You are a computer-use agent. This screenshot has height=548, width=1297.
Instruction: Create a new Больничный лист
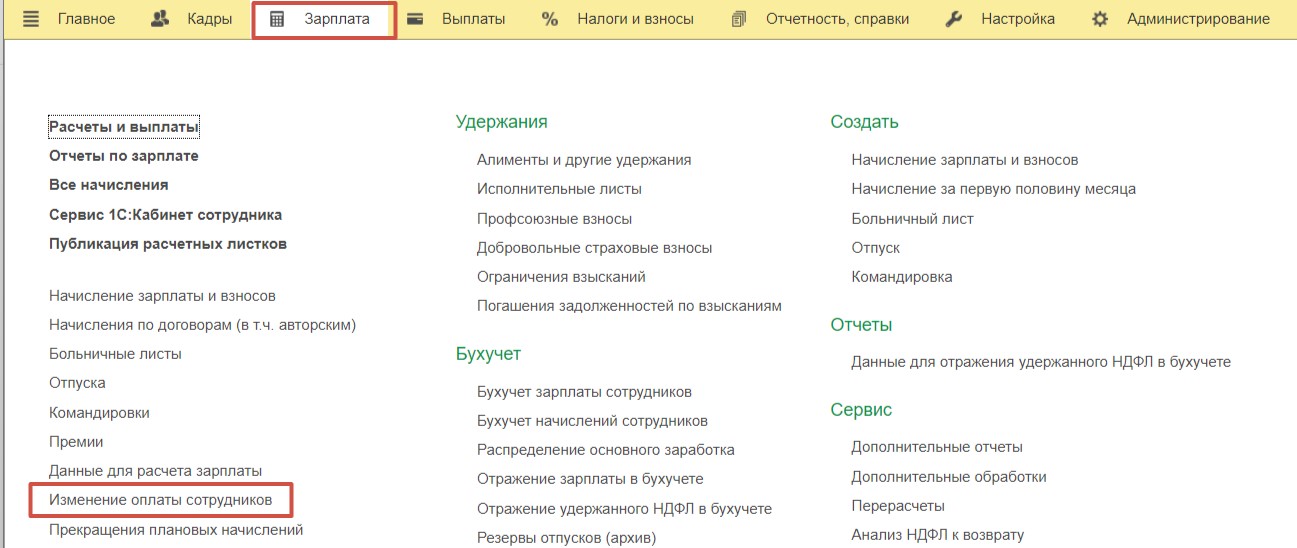click(912, 218)
